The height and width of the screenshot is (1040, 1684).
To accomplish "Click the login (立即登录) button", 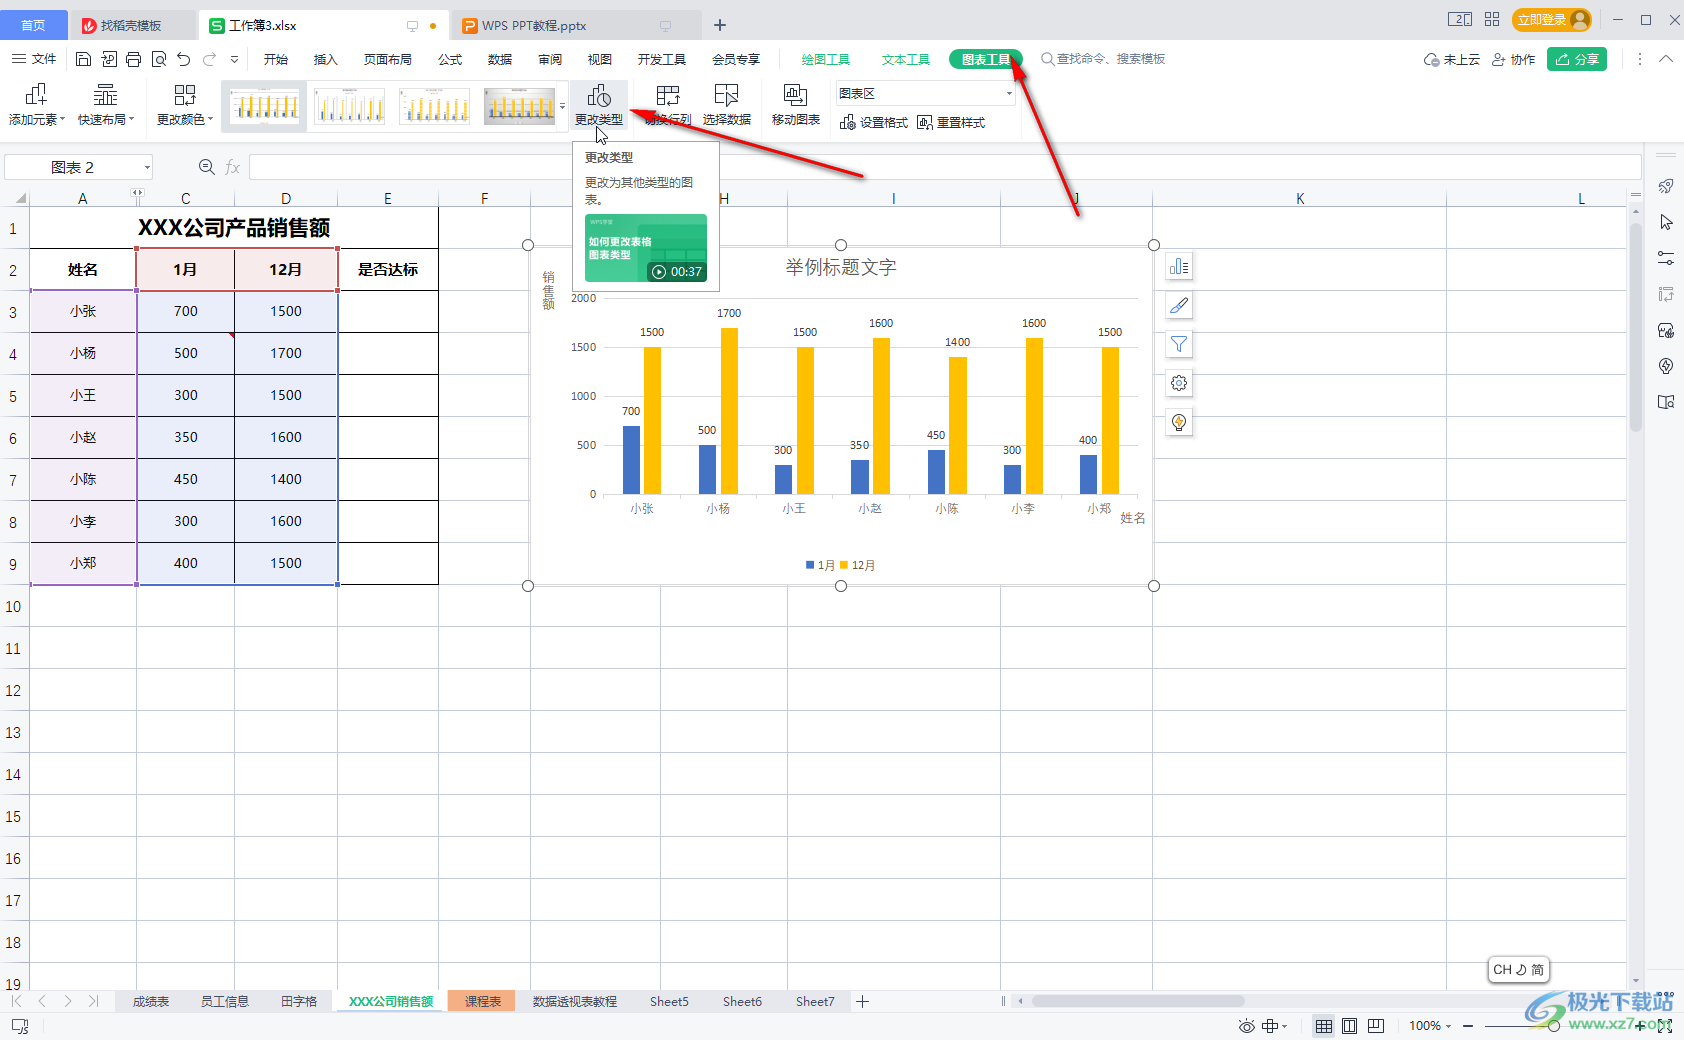I will pos(1552,20).
